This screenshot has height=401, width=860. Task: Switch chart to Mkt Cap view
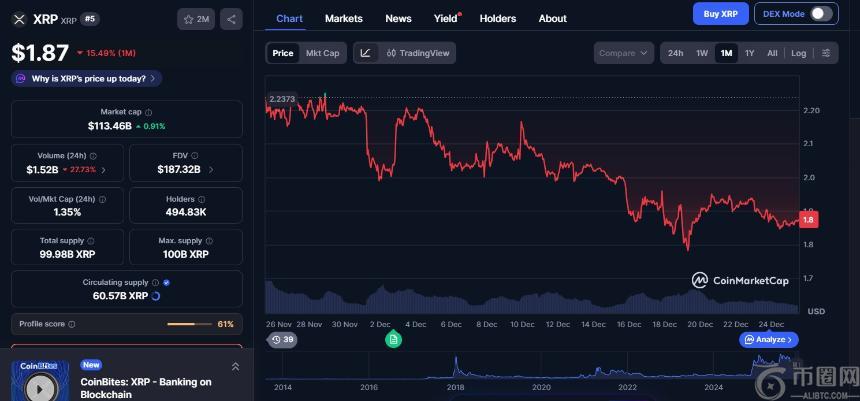coord(321,53)
